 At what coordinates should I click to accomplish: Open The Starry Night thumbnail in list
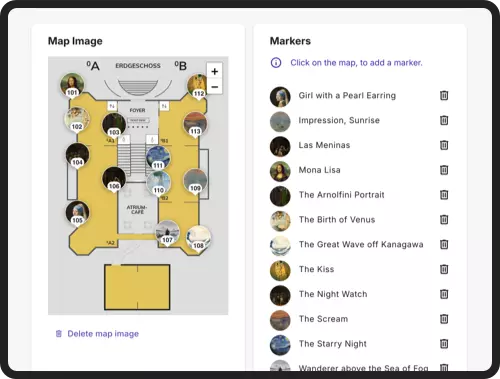(x=280, y=345)
